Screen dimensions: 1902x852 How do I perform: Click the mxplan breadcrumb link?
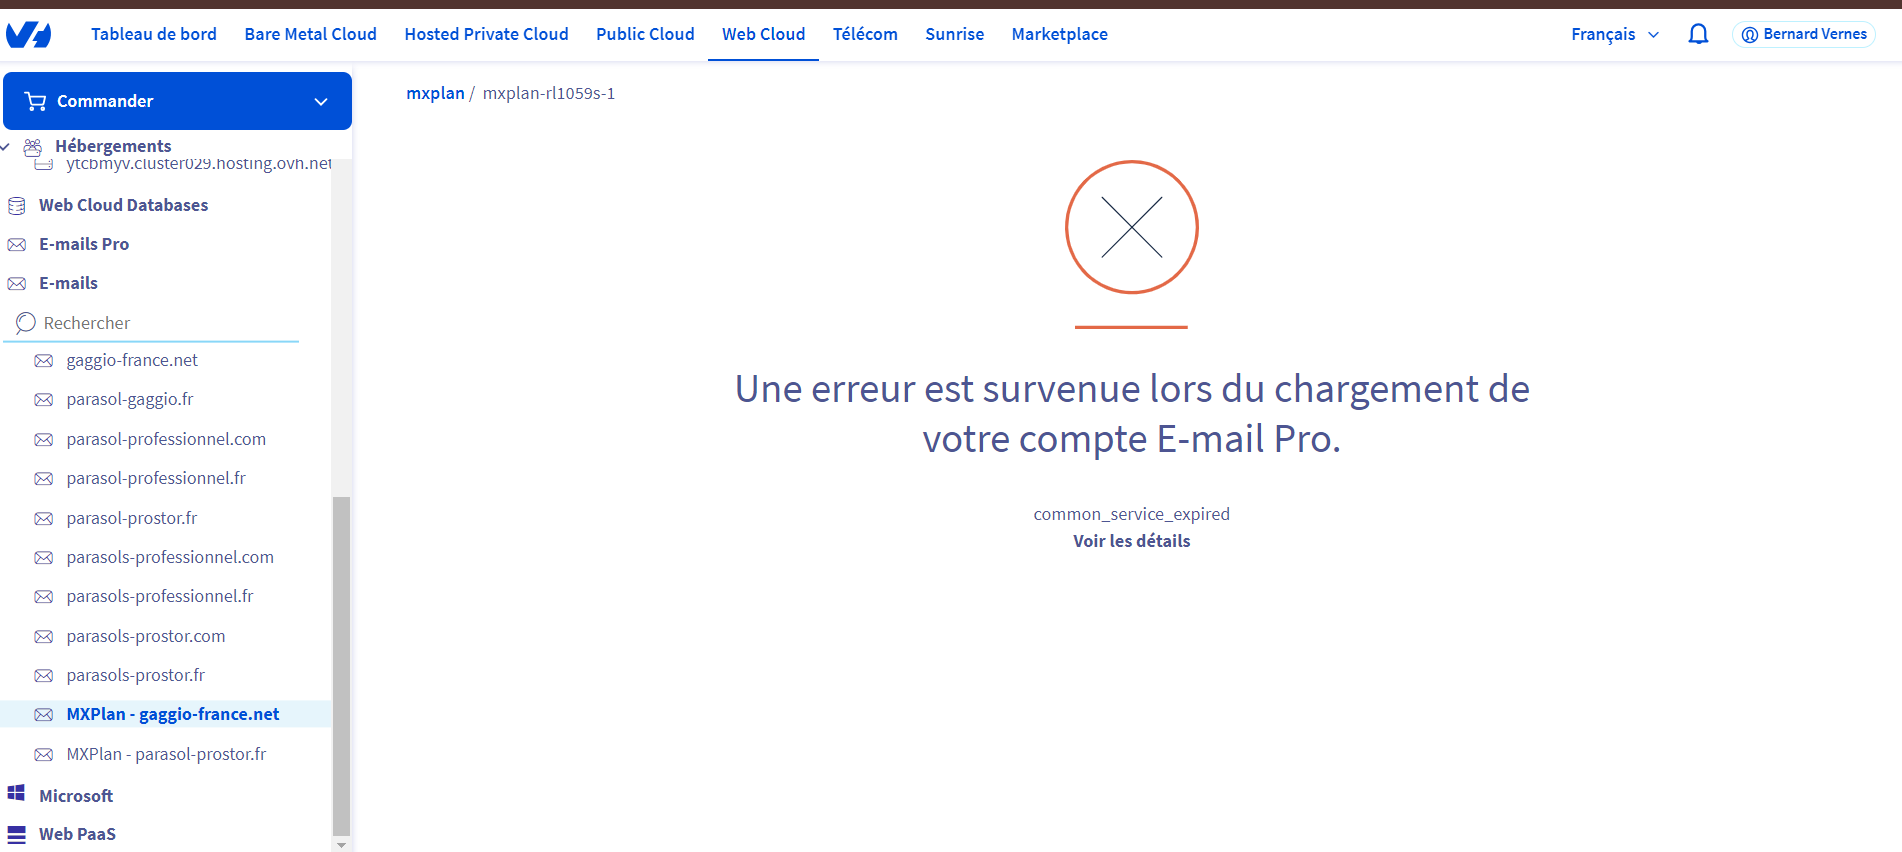(x=435, y=93)
